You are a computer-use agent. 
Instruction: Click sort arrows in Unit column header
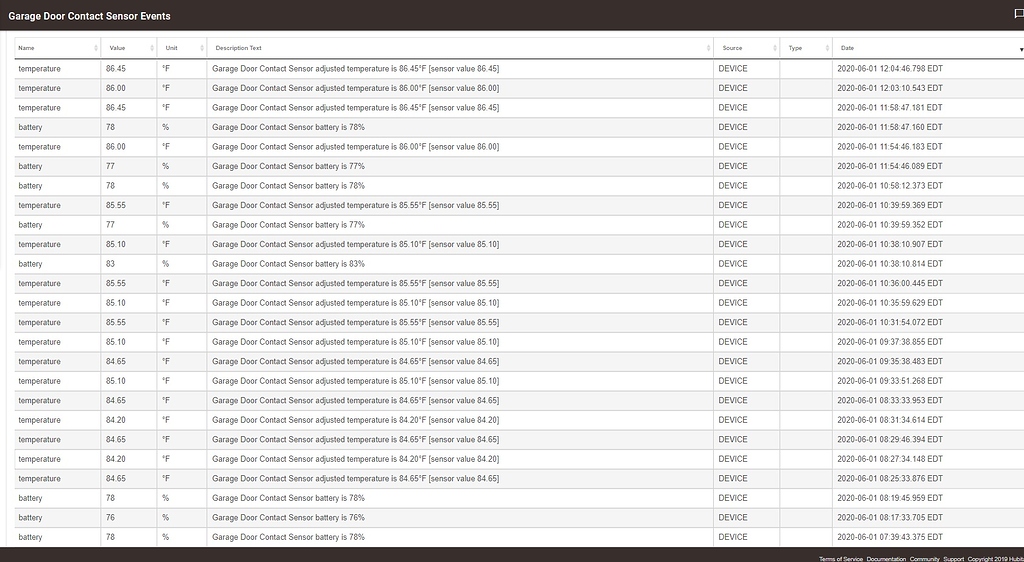coord(202,48)
